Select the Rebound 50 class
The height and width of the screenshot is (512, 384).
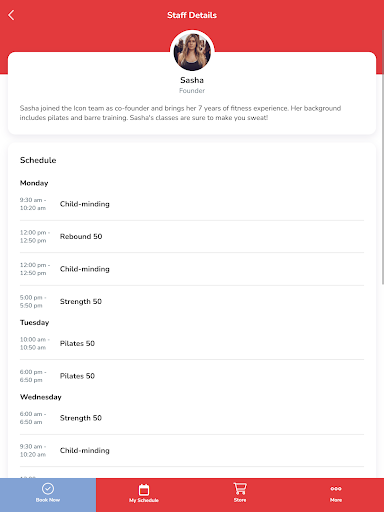[192, 236]
